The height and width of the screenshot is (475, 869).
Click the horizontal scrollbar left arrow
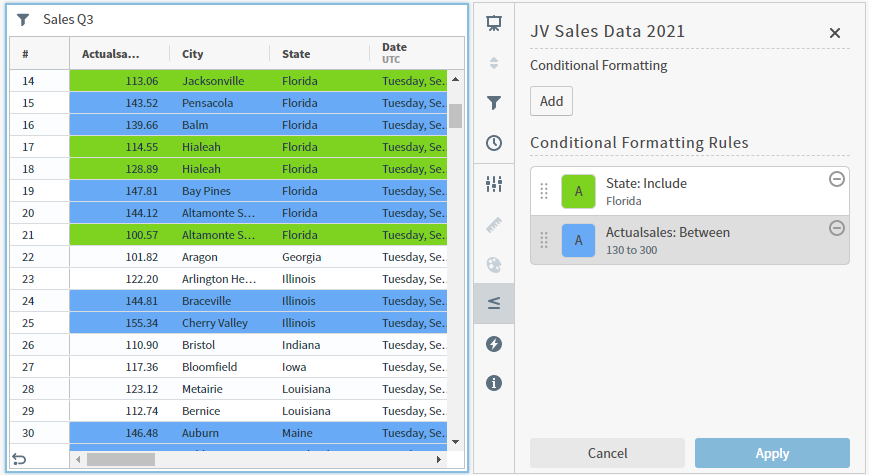tap(78, 459)
